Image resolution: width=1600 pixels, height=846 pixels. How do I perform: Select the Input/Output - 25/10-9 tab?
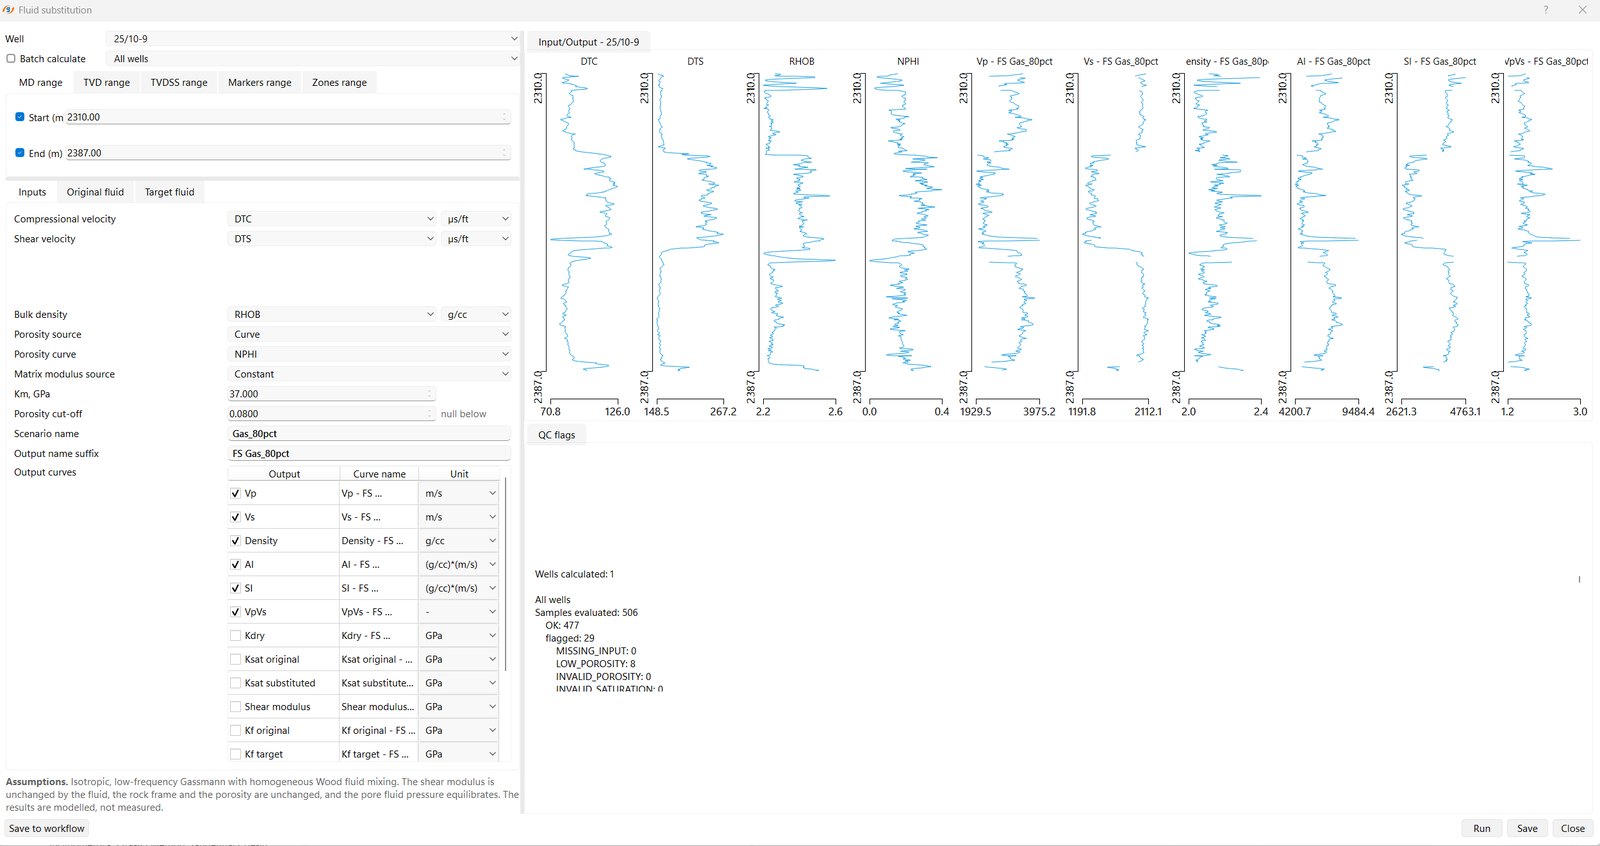click(x=588, y=42)
